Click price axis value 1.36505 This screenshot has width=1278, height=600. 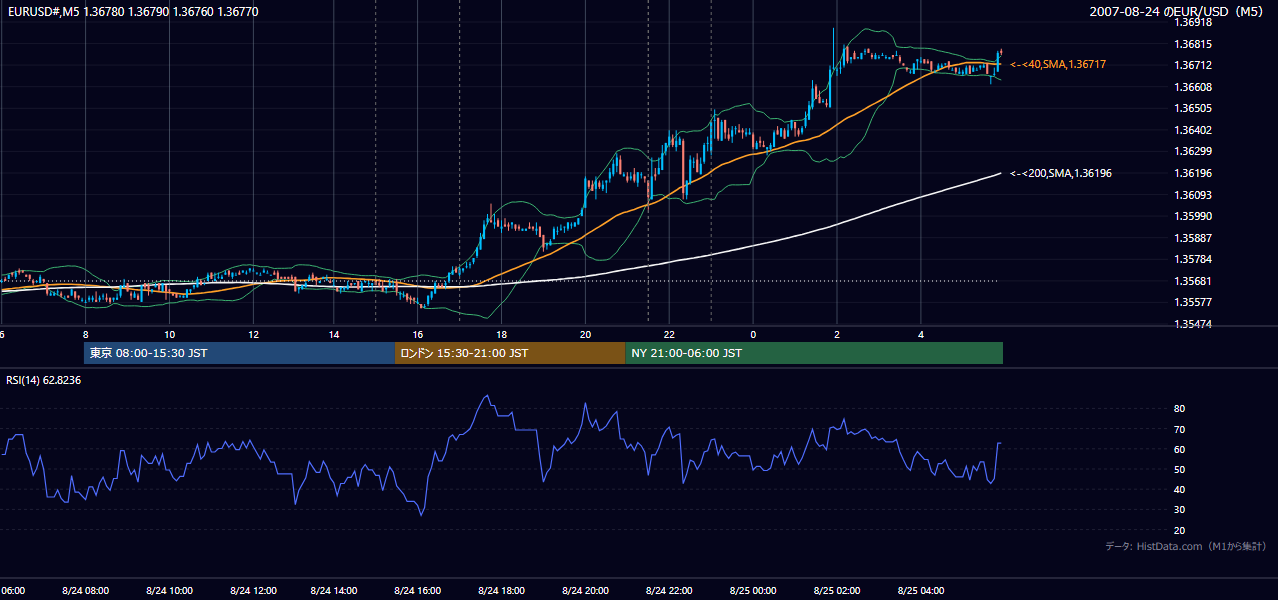[1193, 108]
